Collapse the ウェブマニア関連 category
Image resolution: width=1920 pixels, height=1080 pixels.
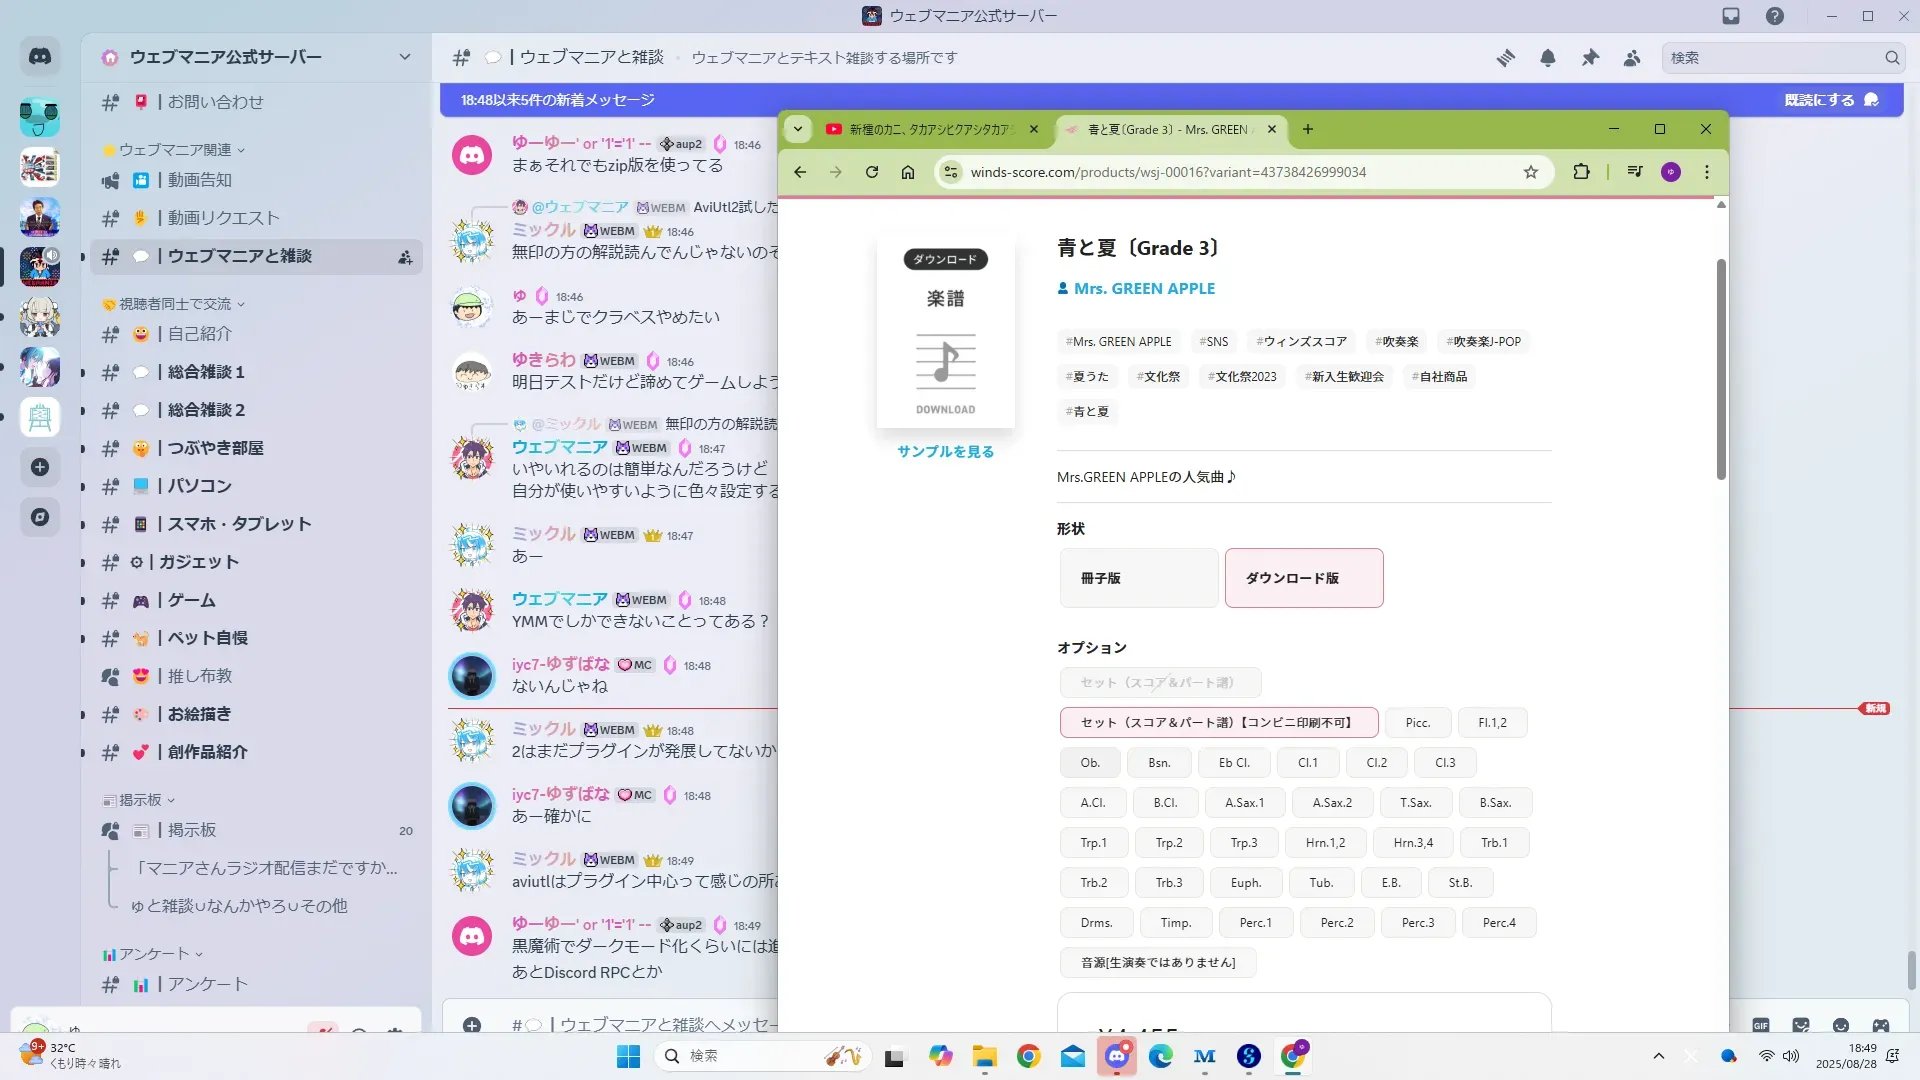tap(175, 150)
